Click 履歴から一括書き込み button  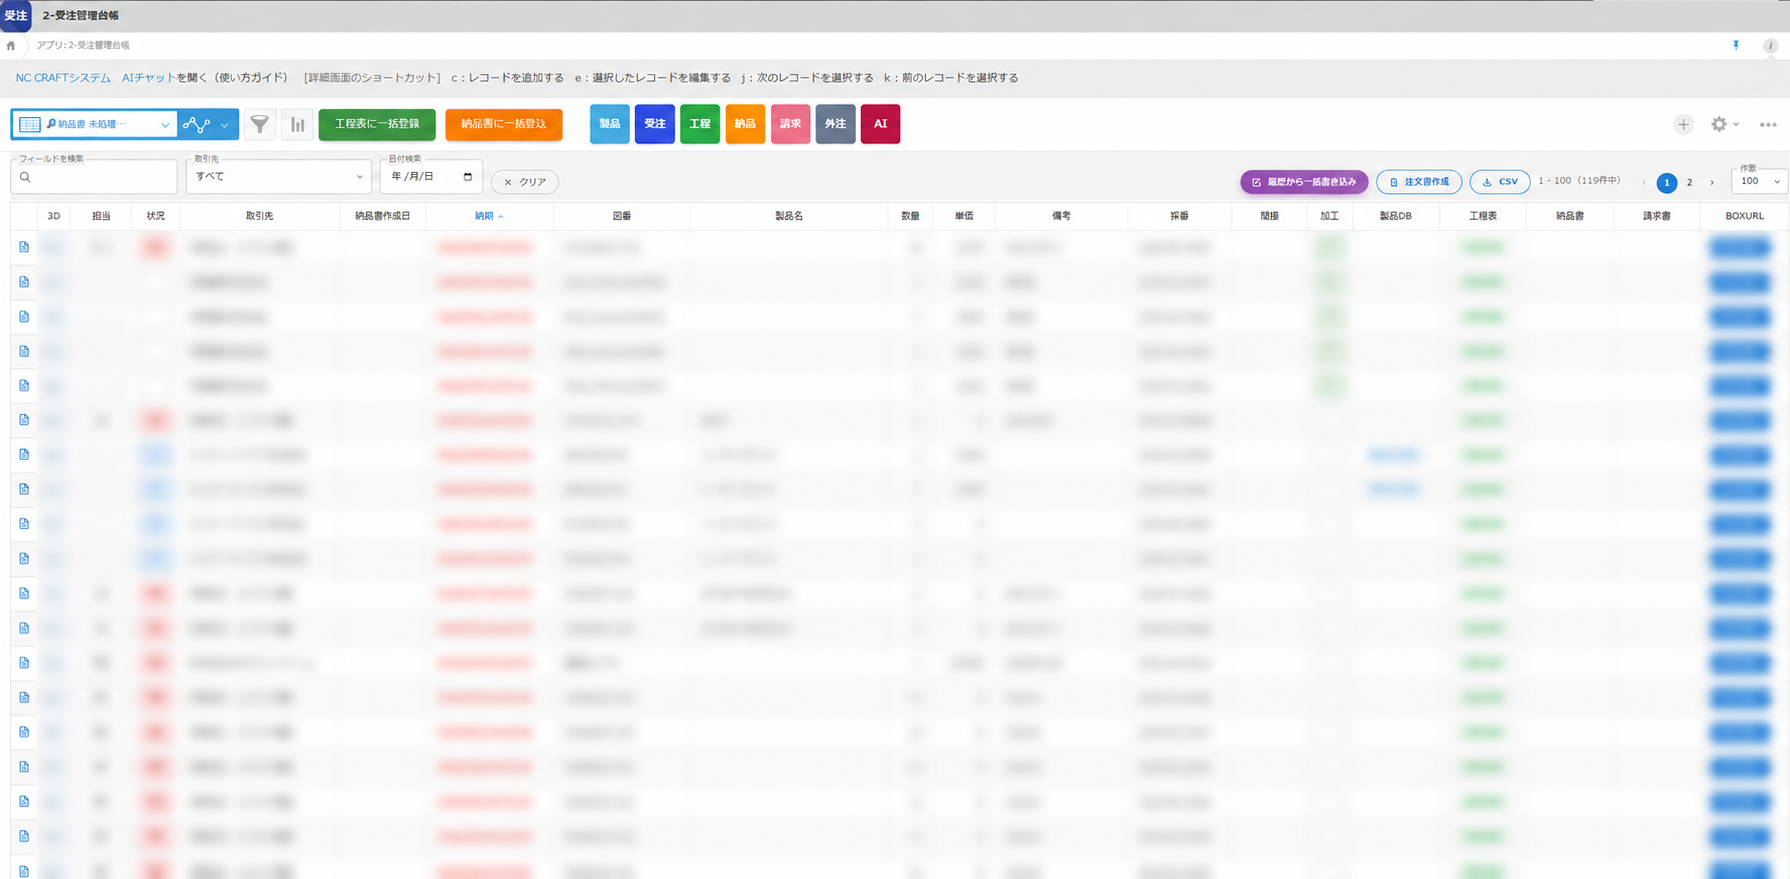[1304, 182]
